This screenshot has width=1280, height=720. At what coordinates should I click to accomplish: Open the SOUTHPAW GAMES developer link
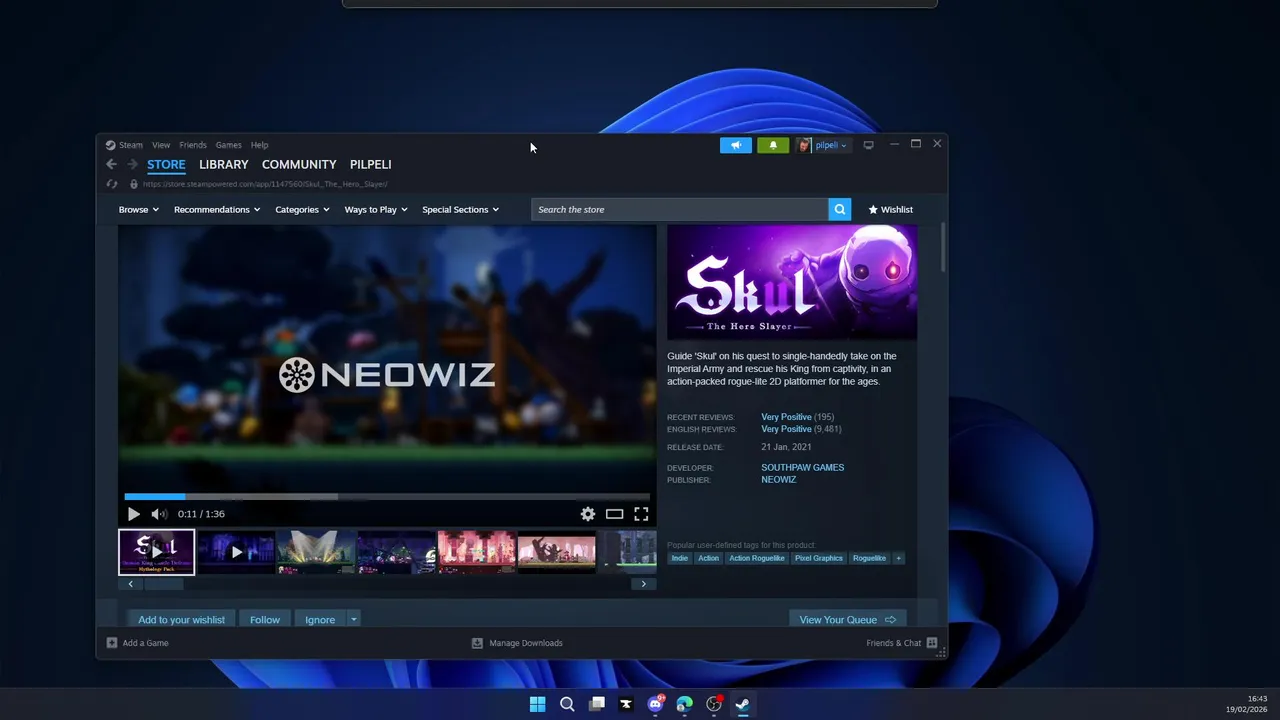point(803,467)
